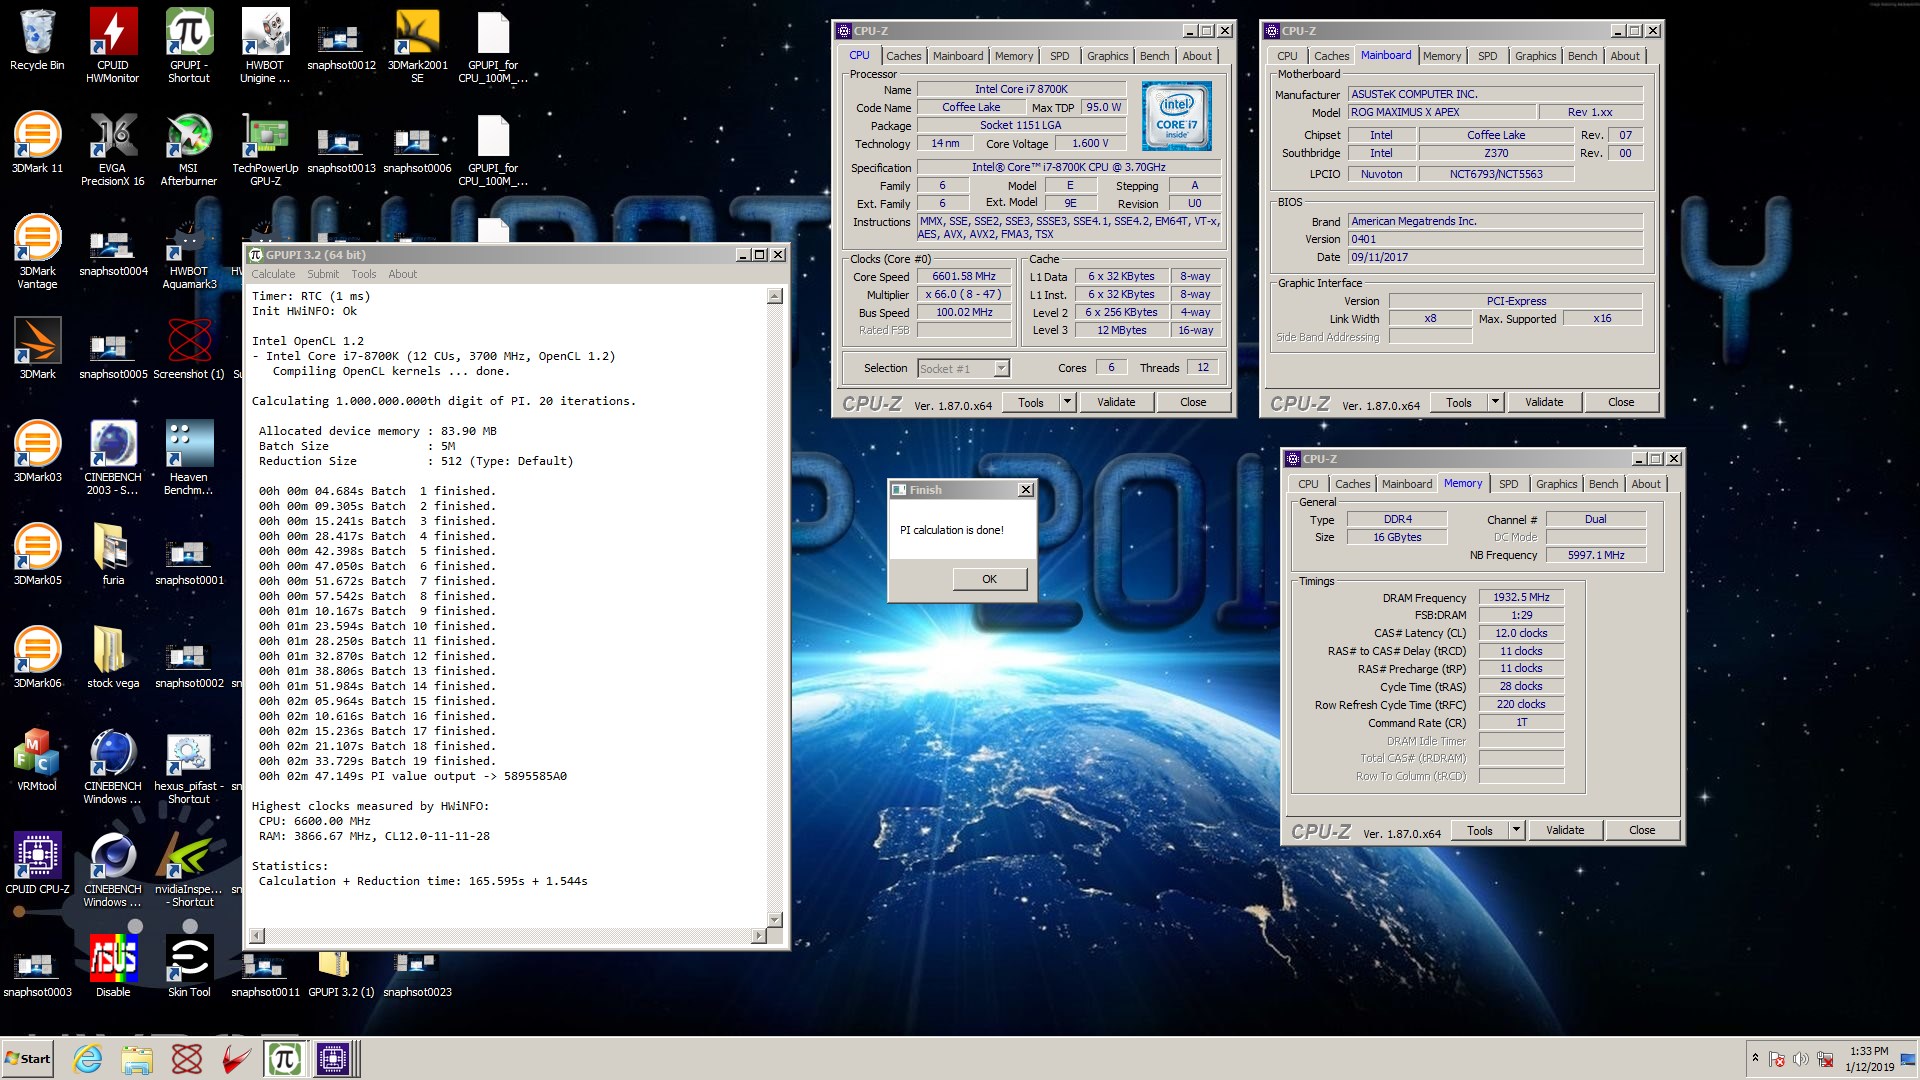
Task: Click the Core Speed 6601.58 MHz value
Action: [964, 276]
